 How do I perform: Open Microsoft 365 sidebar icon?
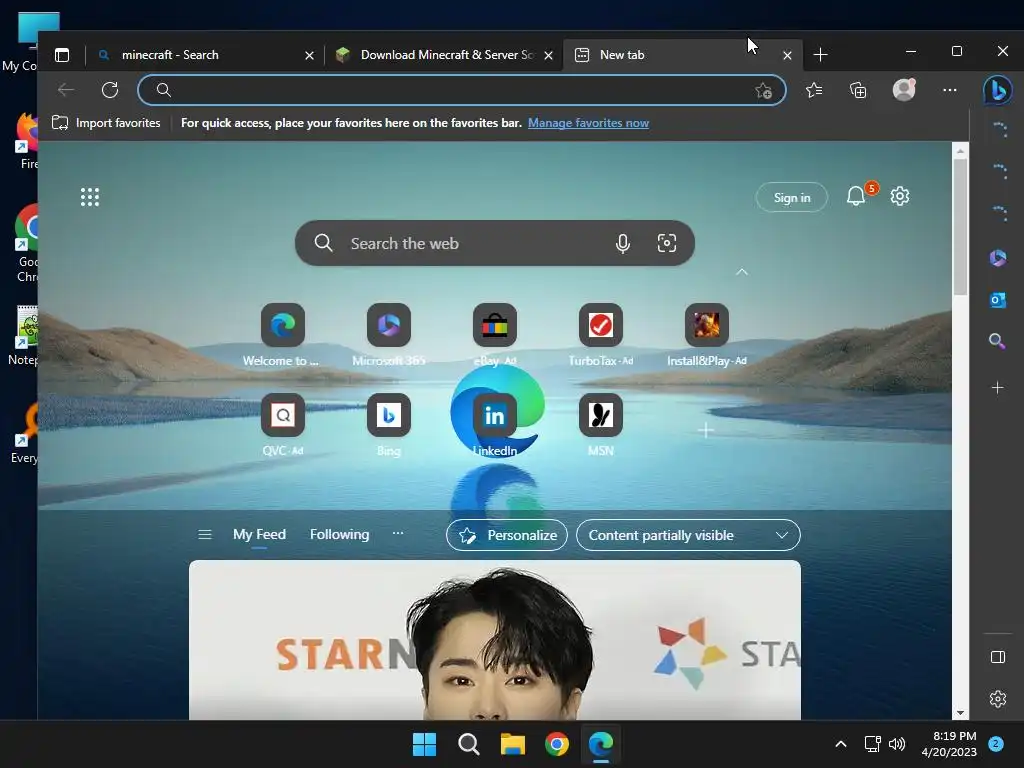click(997, 258)
